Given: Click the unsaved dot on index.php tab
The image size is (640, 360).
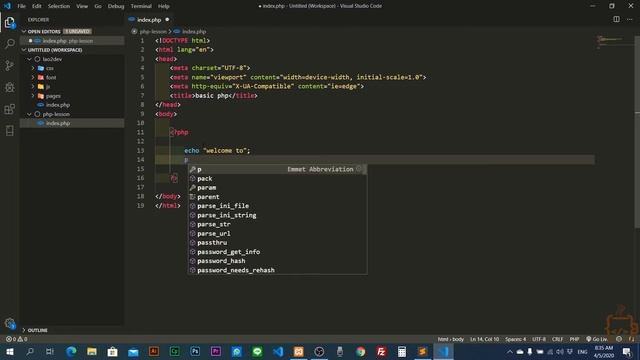Looking at the screenshot, I should pyautogui.click(x=167, y=20).
